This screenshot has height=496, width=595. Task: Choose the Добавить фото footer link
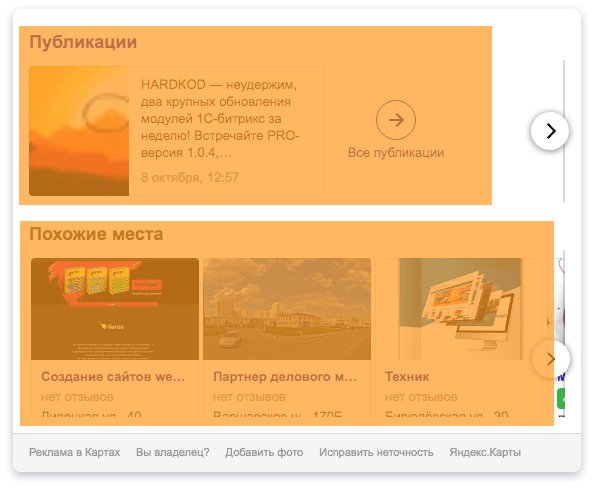(x=264, y=452)
